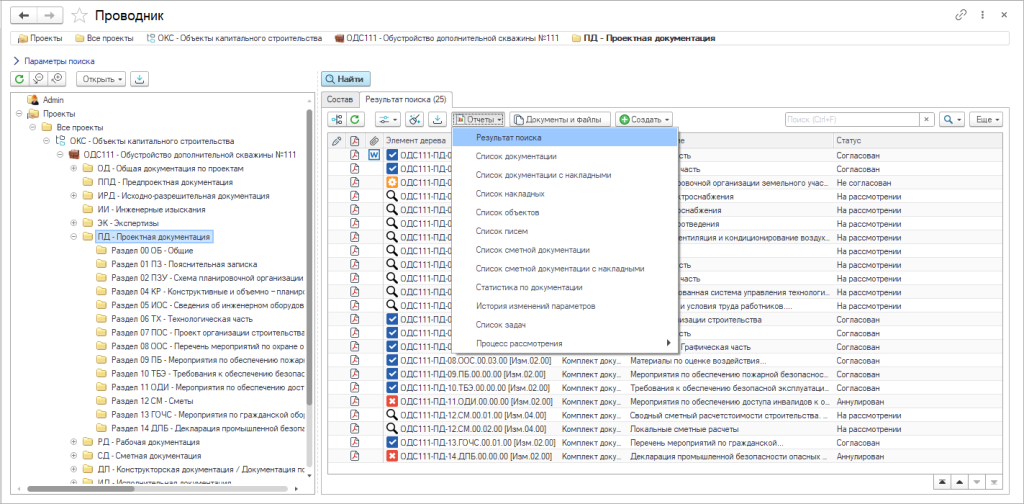Click the tree structure icon in results toolbar
Viewport: 1024px width, 504px height.
(x=337, y=119)
